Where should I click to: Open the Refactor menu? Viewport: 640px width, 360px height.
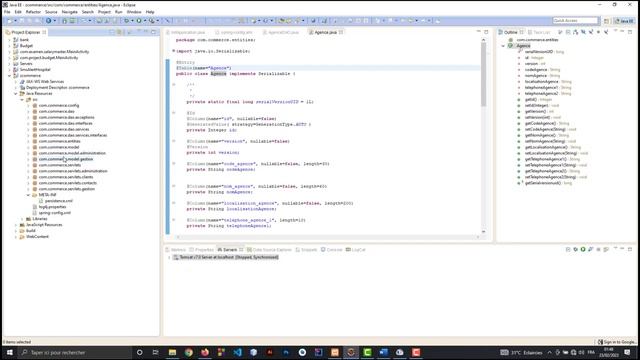click(33, 12)
